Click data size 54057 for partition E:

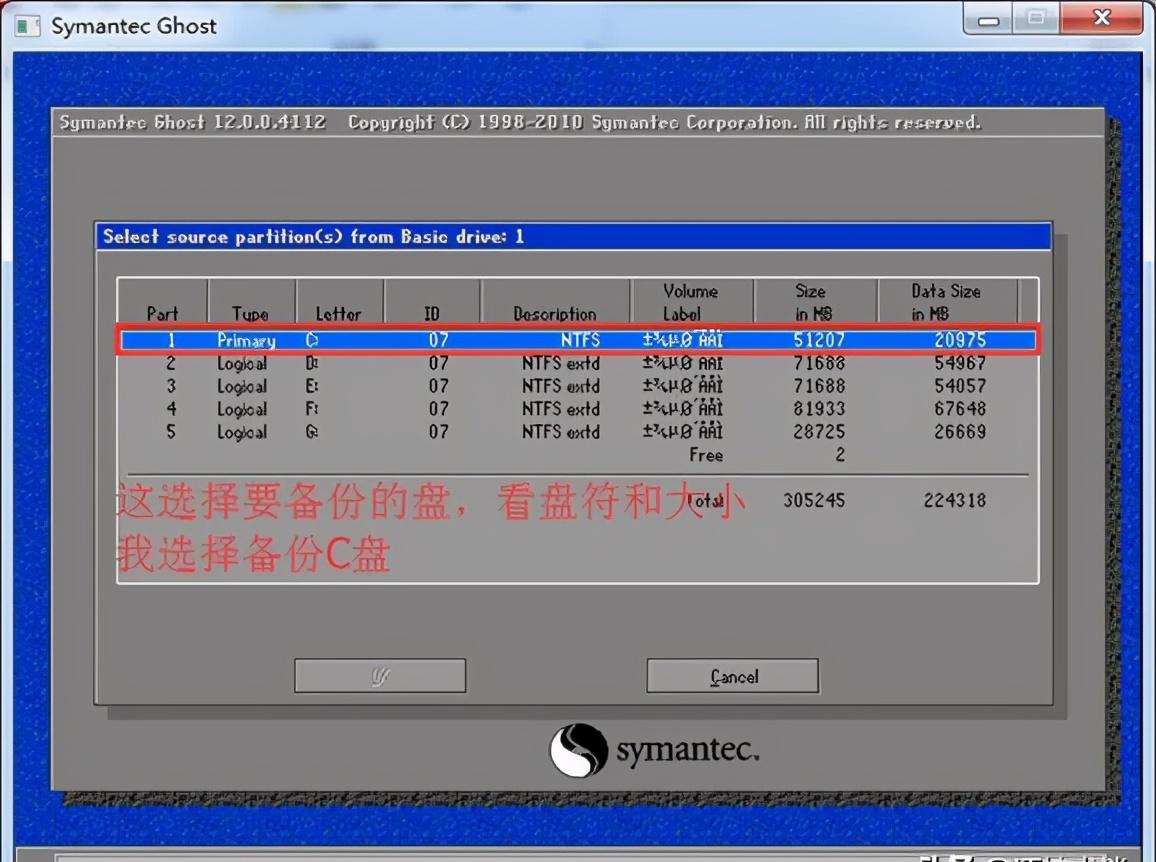960,386
